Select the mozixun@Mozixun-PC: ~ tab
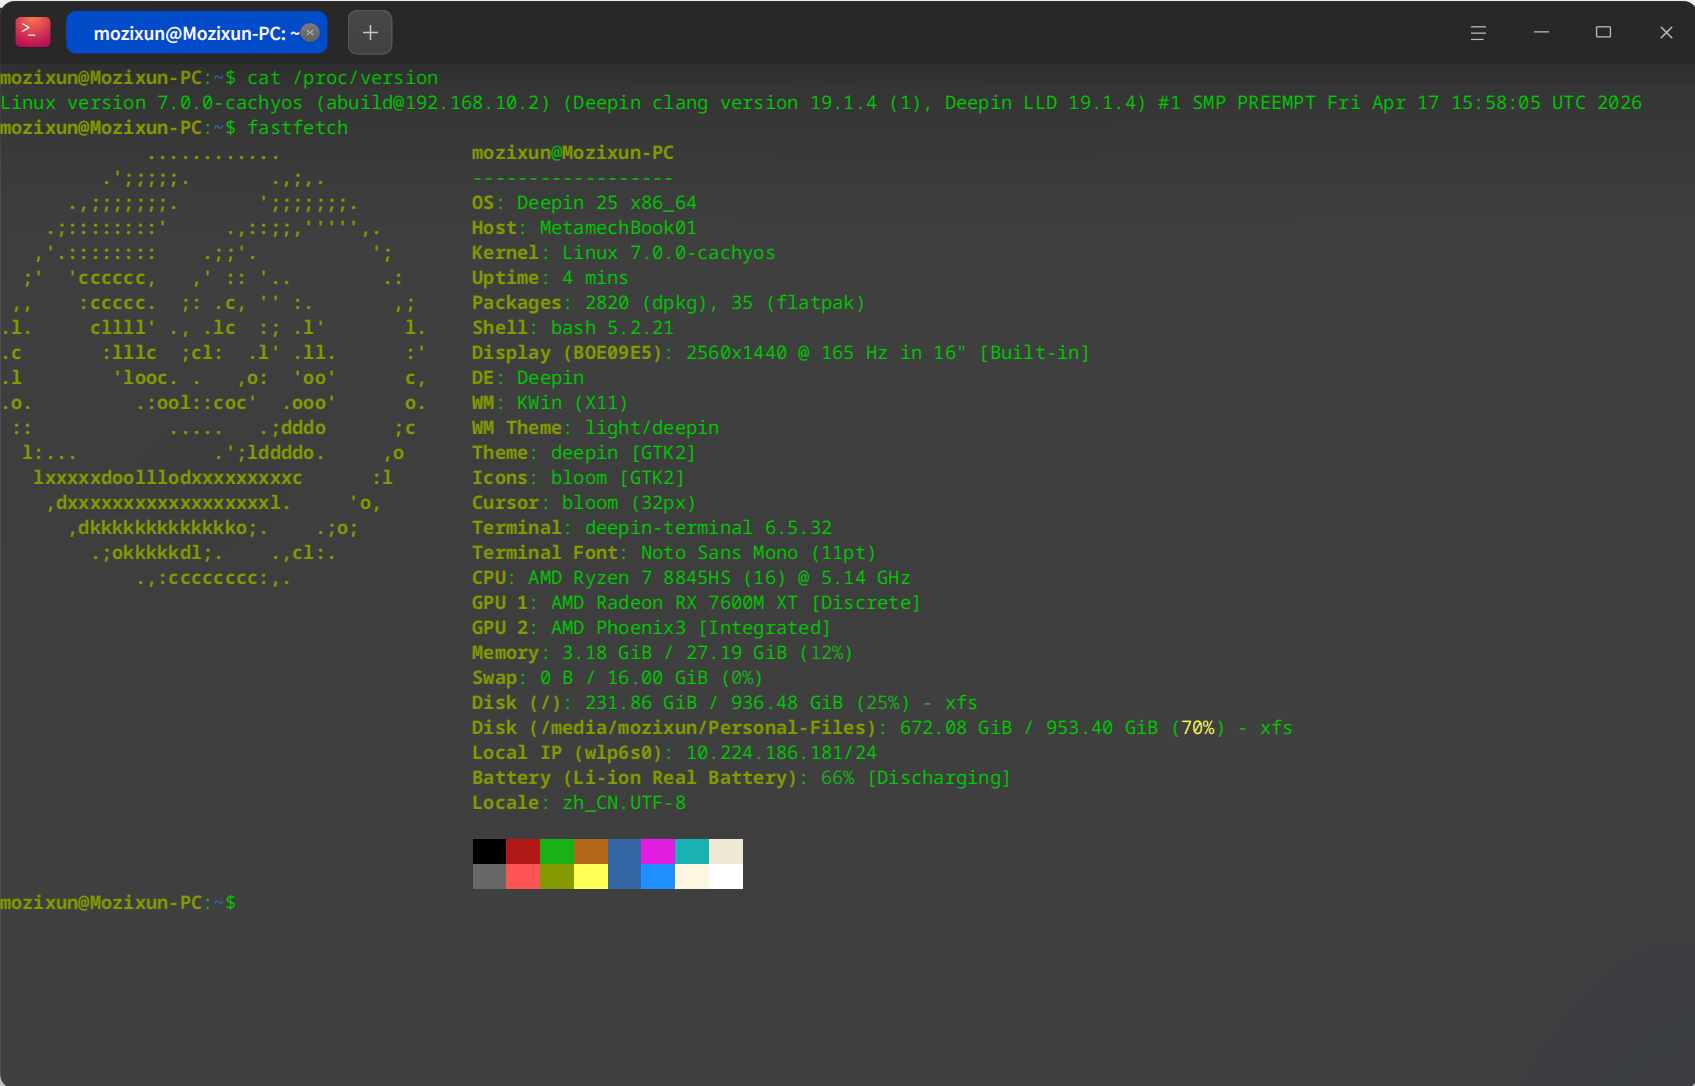1695x1086 pixels. (196, 33)
